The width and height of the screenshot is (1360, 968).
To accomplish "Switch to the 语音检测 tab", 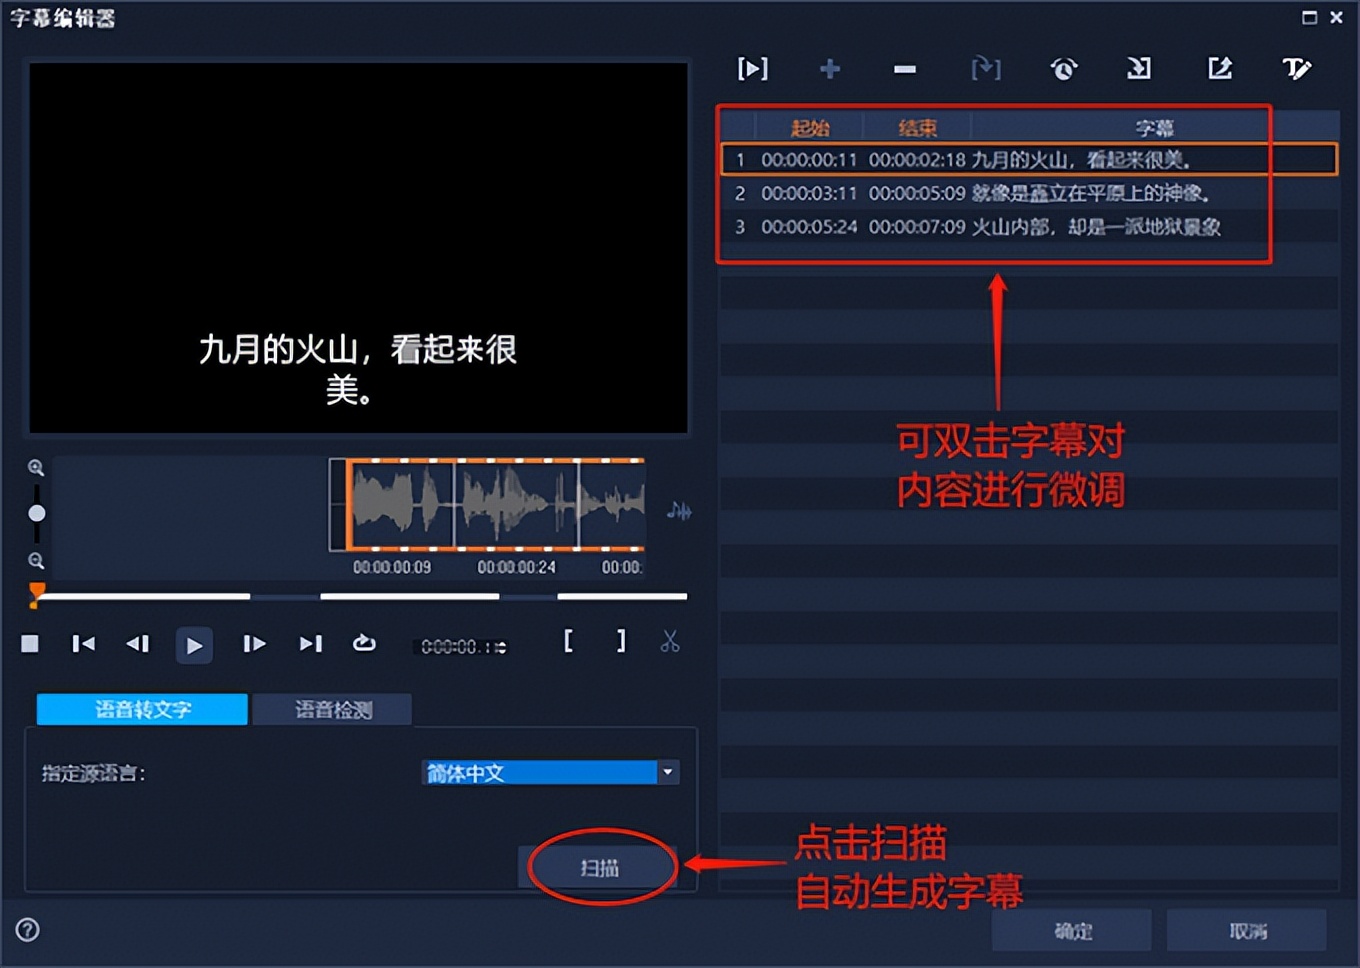I will tap(332, 709).
